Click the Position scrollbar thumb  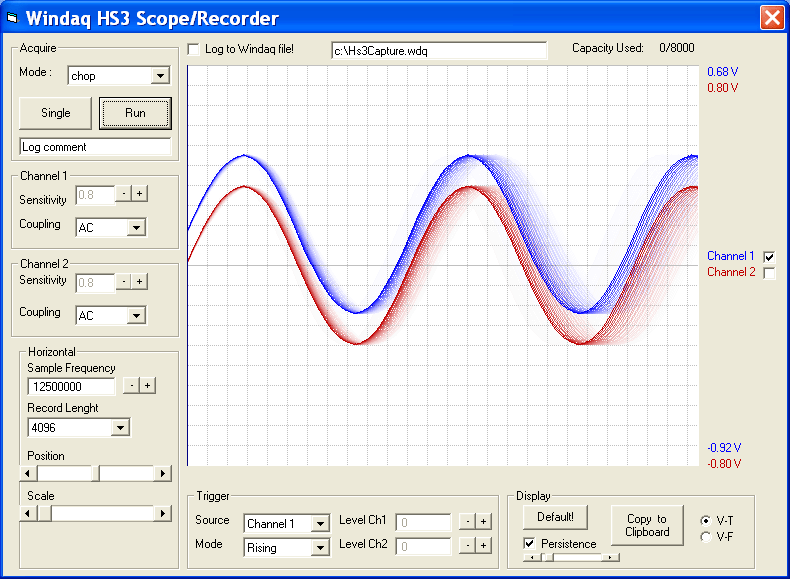click(x=95, y=473)
